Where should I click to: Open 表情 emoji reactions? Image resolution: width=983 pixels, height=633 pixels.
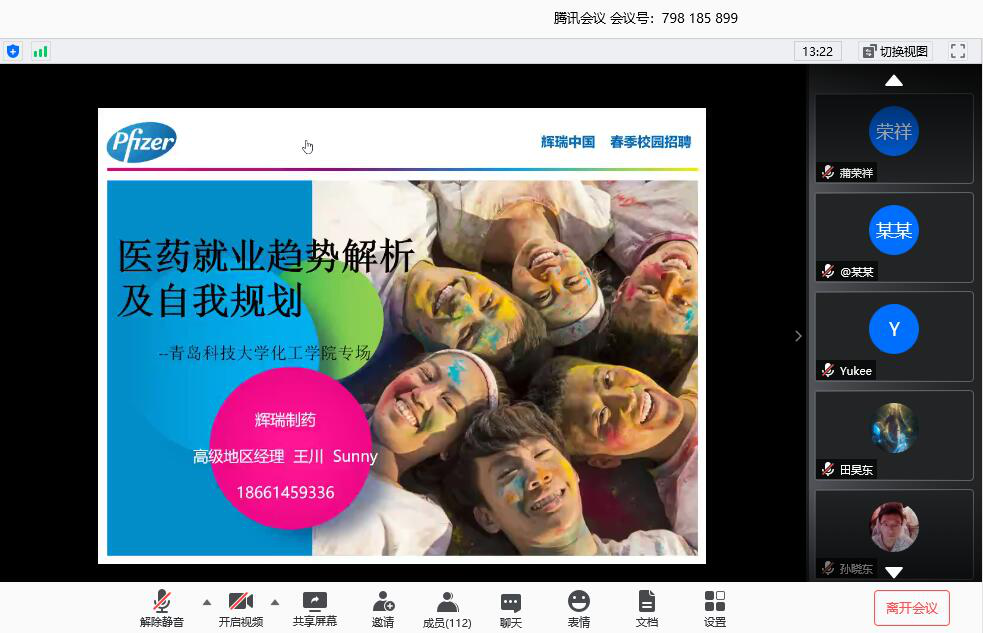579,609
